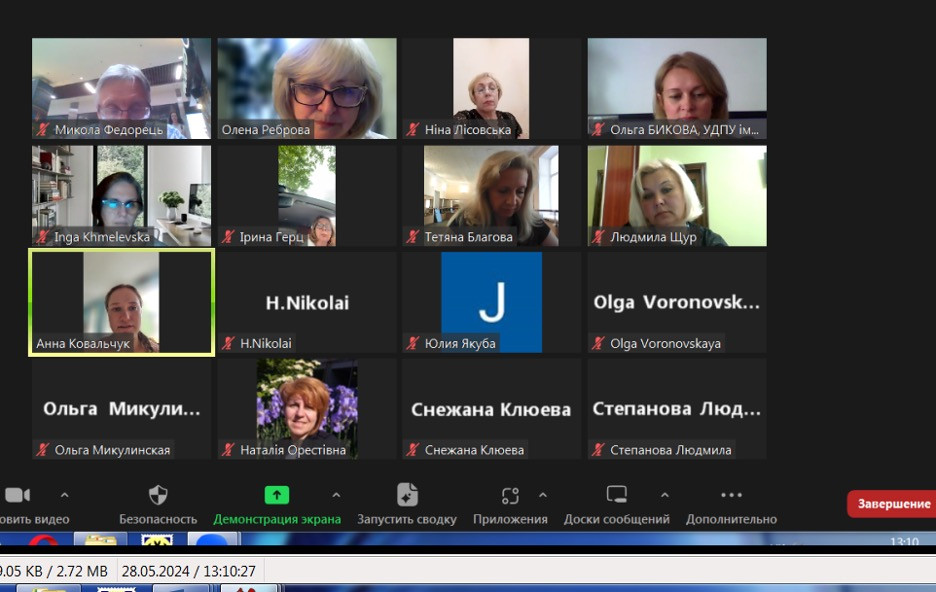The height and width of the screenshot is (592, 936).
Task: Click the Запустить сводку label
Action: pyautogui.click(x=407, y=519)
